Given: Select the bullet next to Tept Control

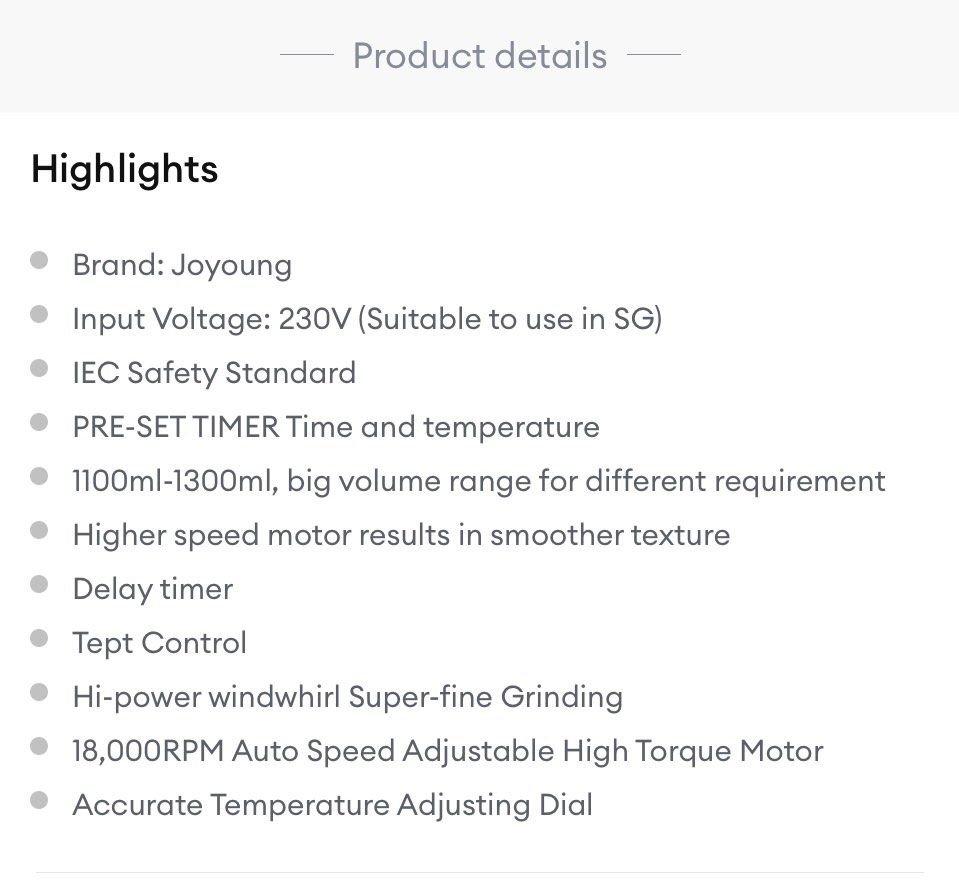Looking at the screenshot, I should tap(40, 639).
